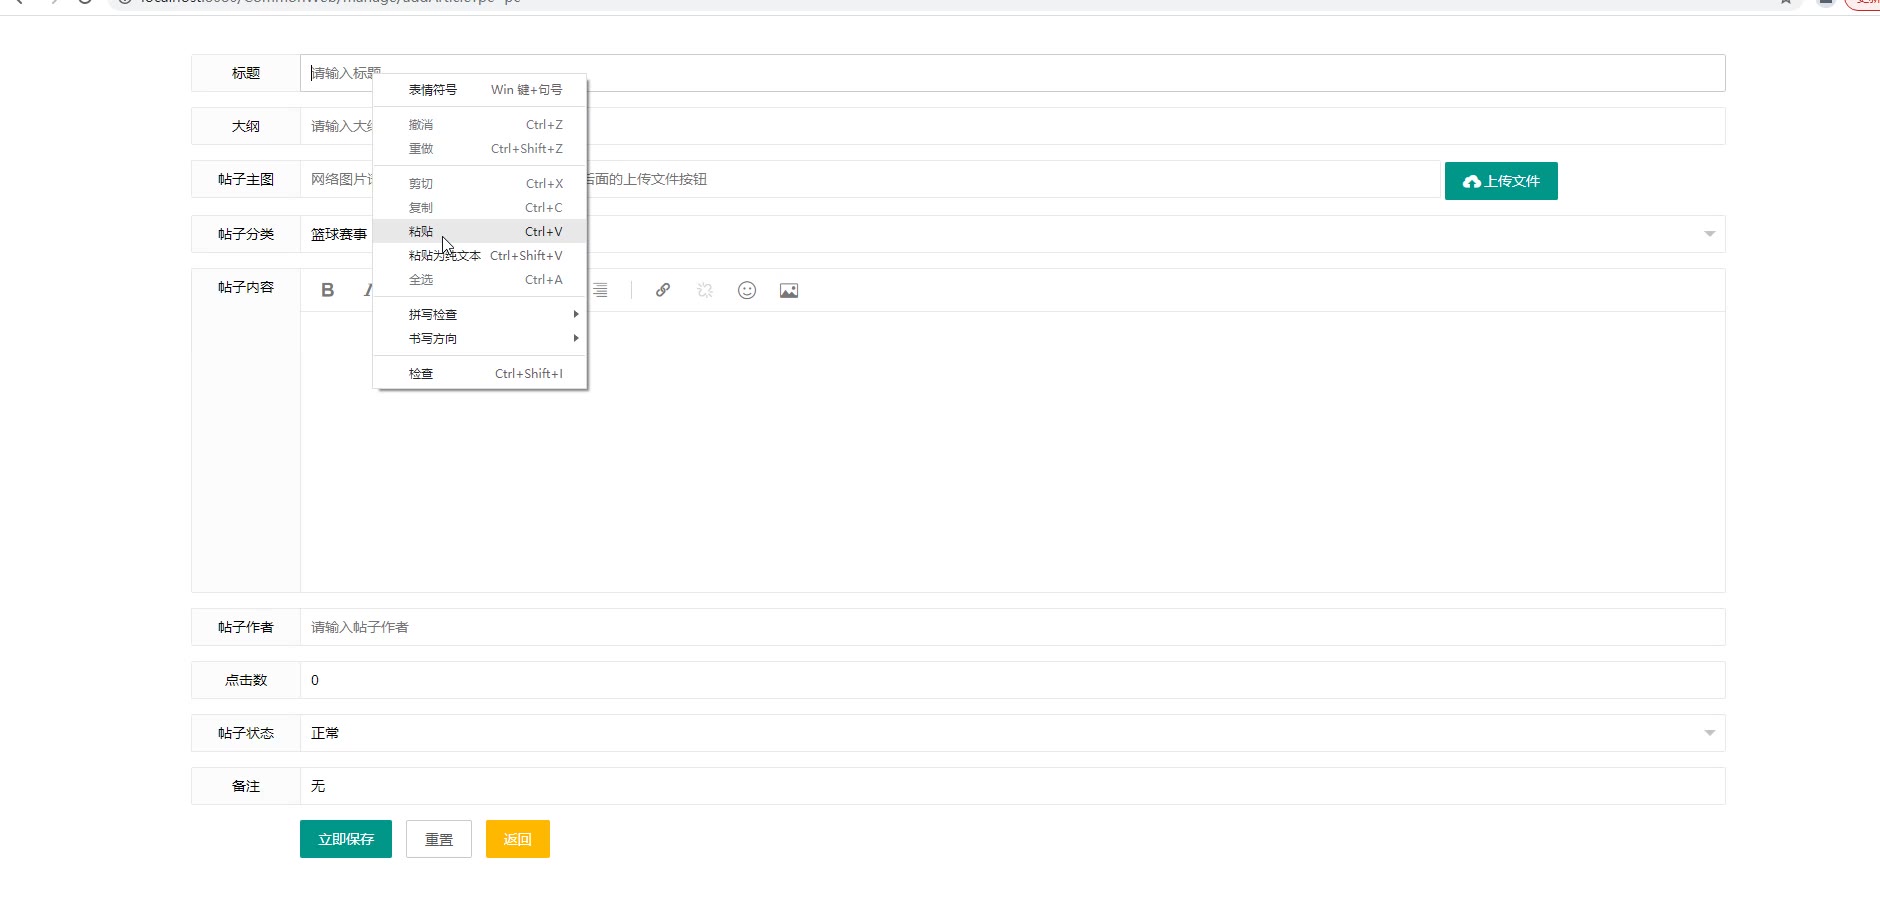This screenshot has height=924, width=1880.
Task: Apply right alignment in editor toolbar
Action: click(600, 290)
